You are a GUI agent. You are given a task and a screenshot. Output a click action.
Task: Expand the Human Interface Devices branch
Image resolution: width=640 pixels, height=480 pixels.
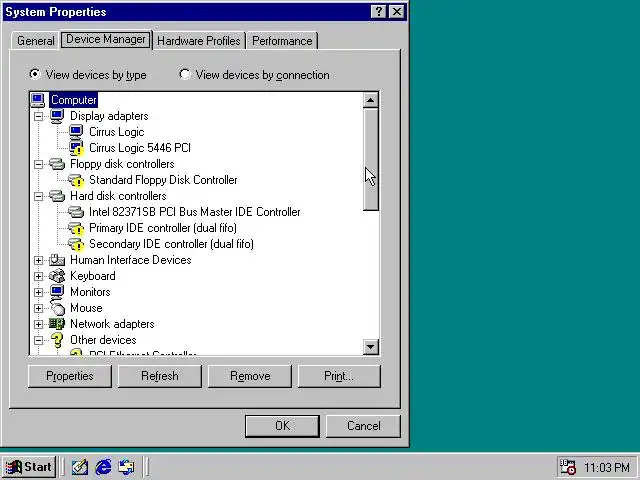pos(38,260)
